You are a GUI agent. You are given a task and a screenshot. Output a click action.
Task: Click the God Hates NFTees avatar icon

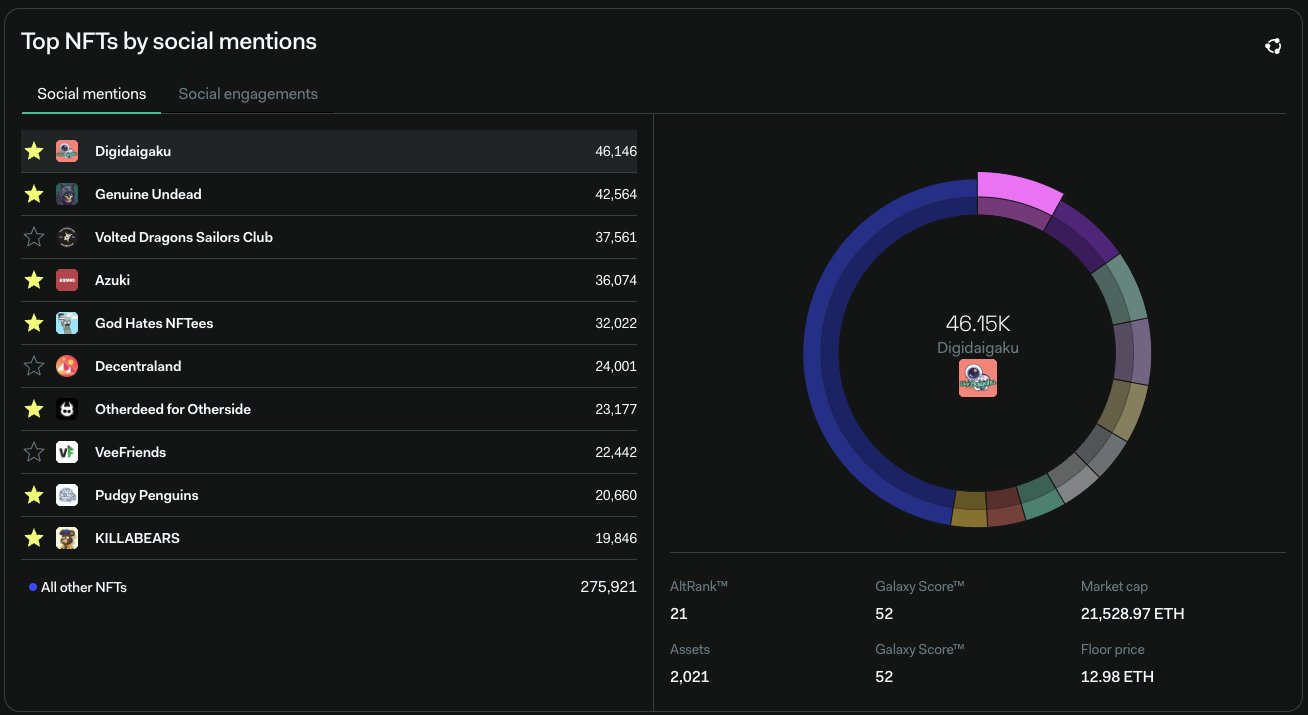[x=67, y=323]
